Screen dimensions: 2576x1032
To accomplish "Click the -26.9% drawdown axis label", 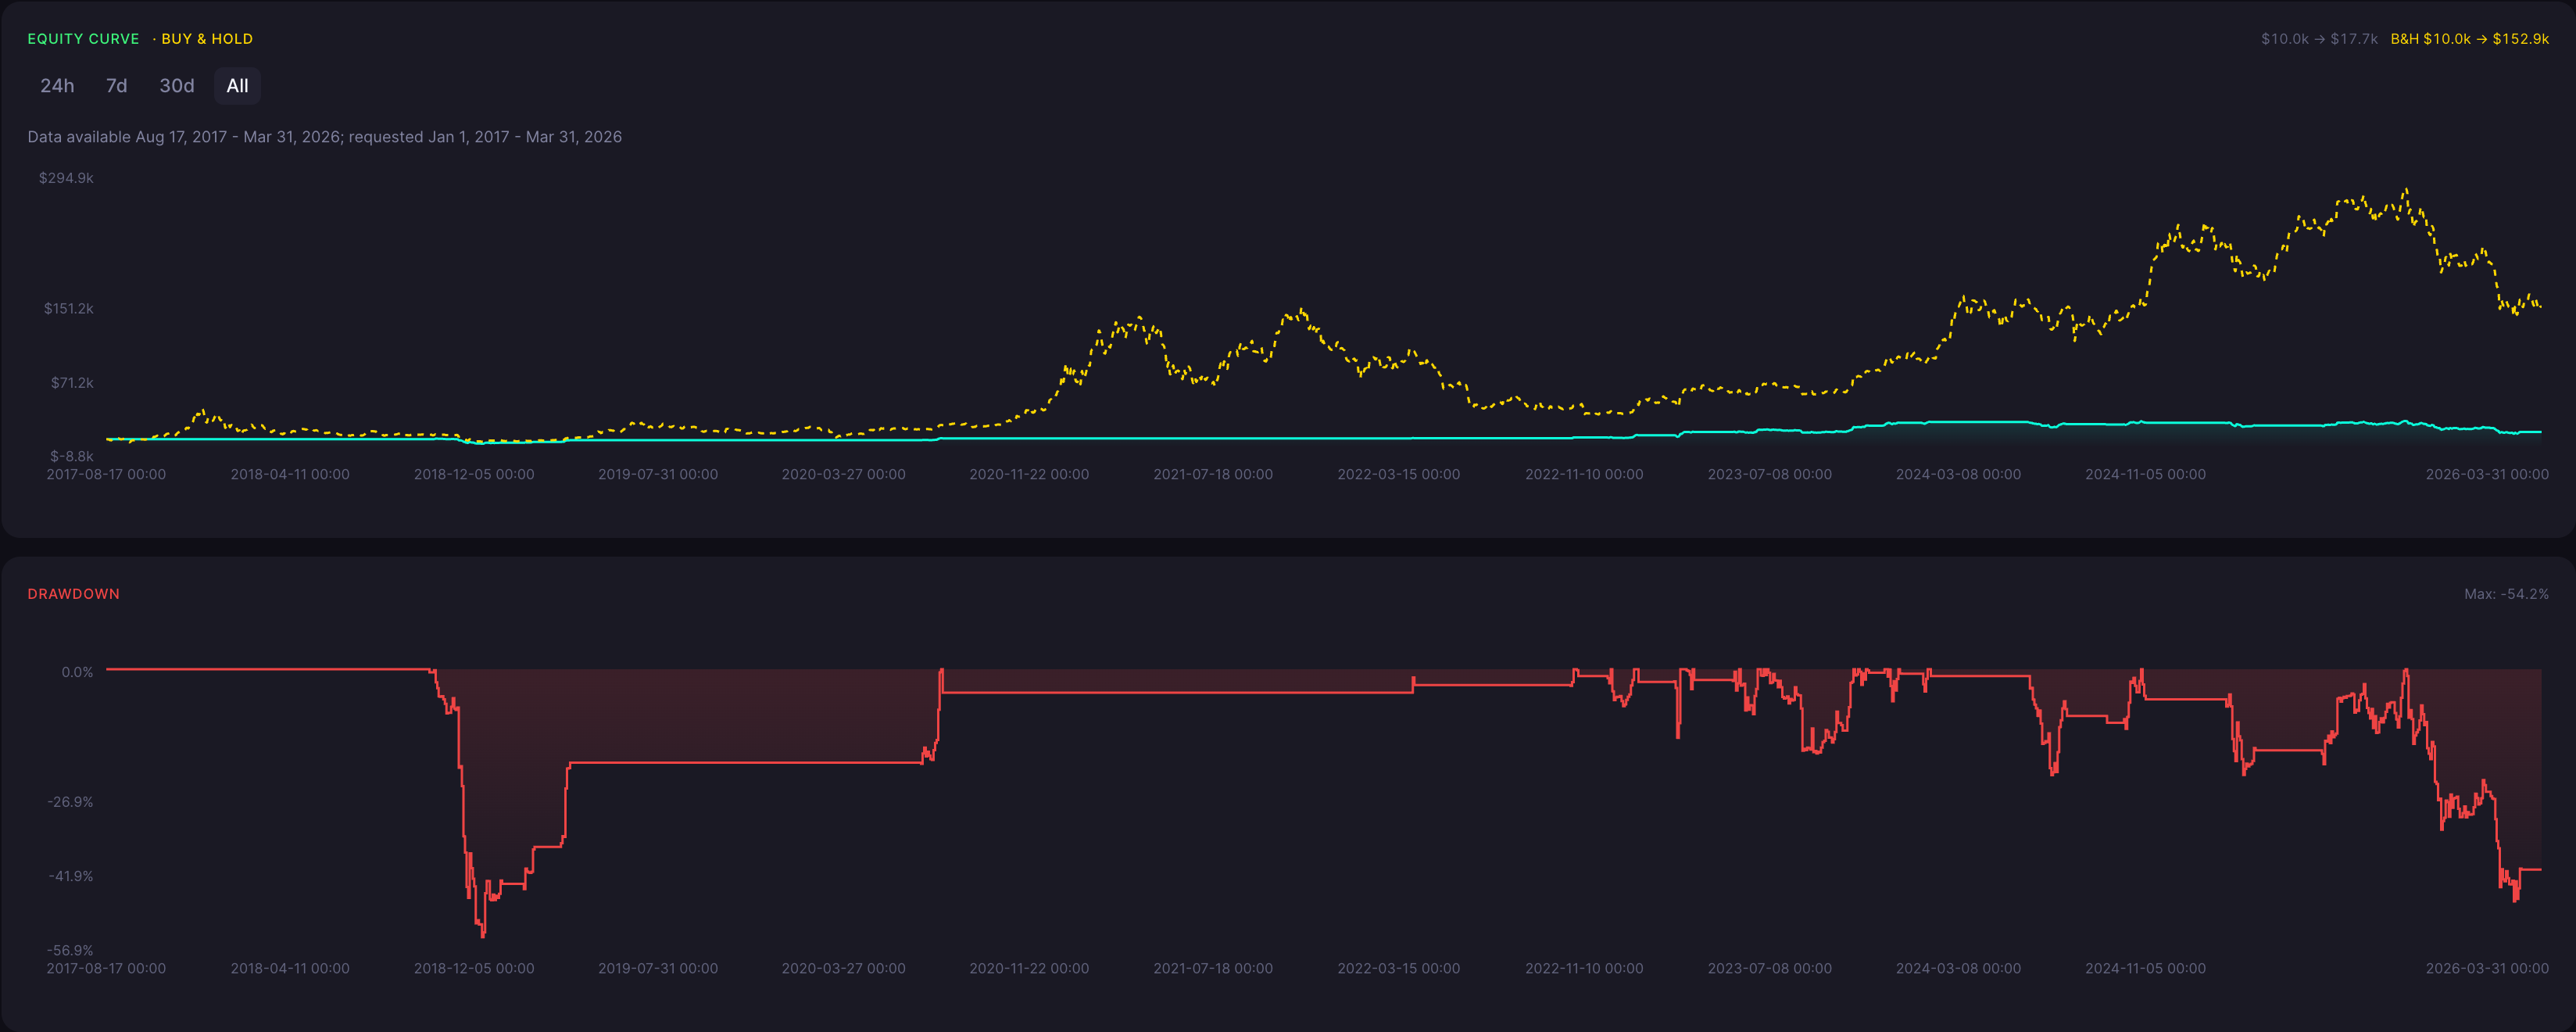I will [x=70, y=802].
